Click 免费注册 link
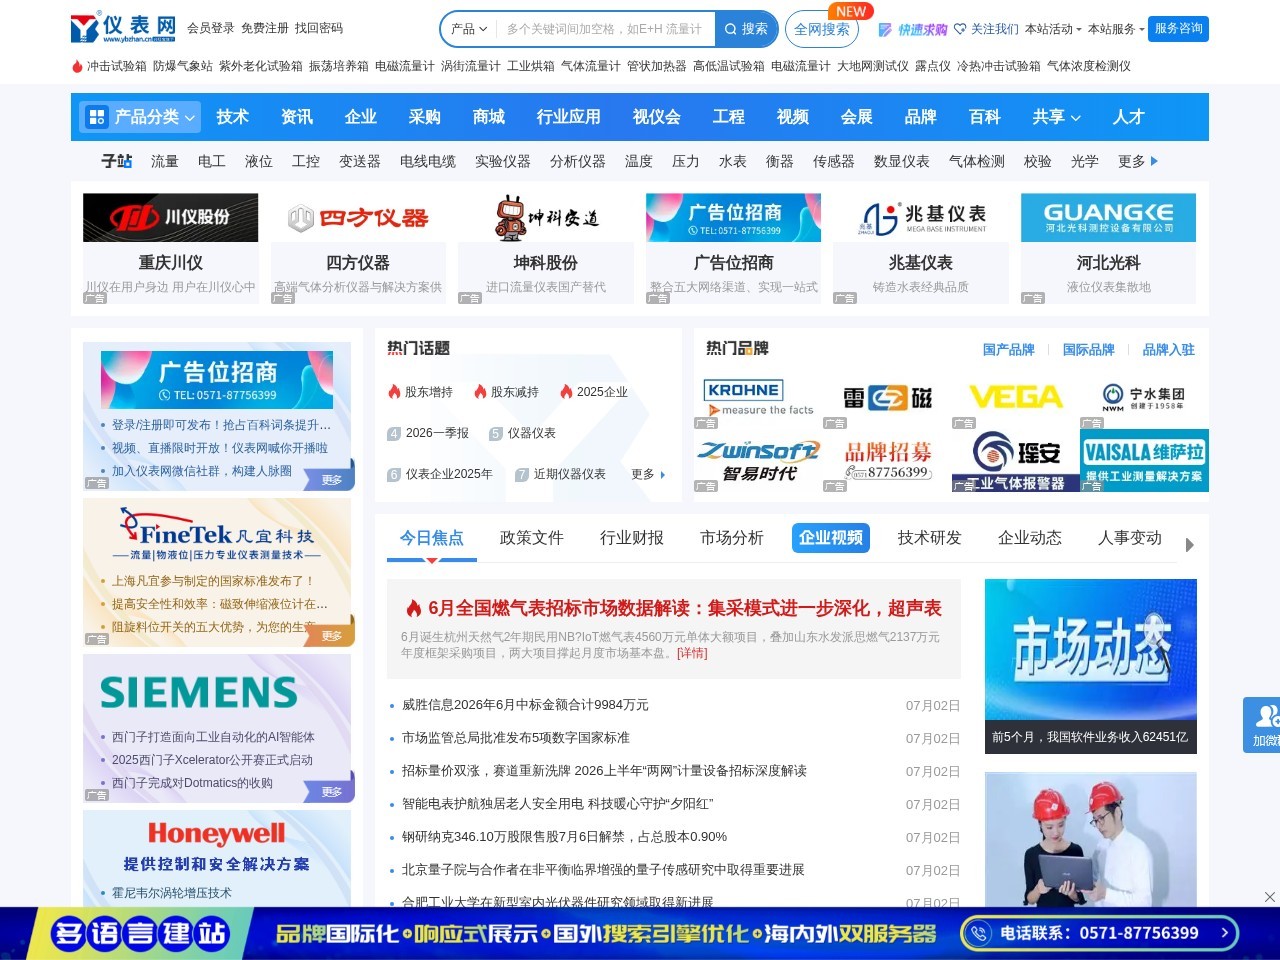Image resolution: width=1280 pixels, height=960 pixels. click(264, 28)
